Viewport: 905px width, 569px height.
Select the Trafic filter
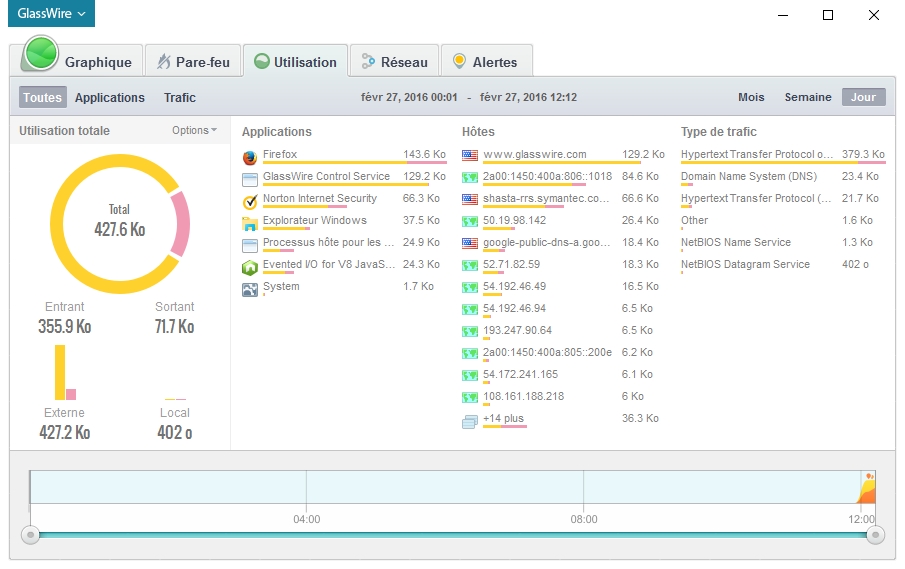179,97
